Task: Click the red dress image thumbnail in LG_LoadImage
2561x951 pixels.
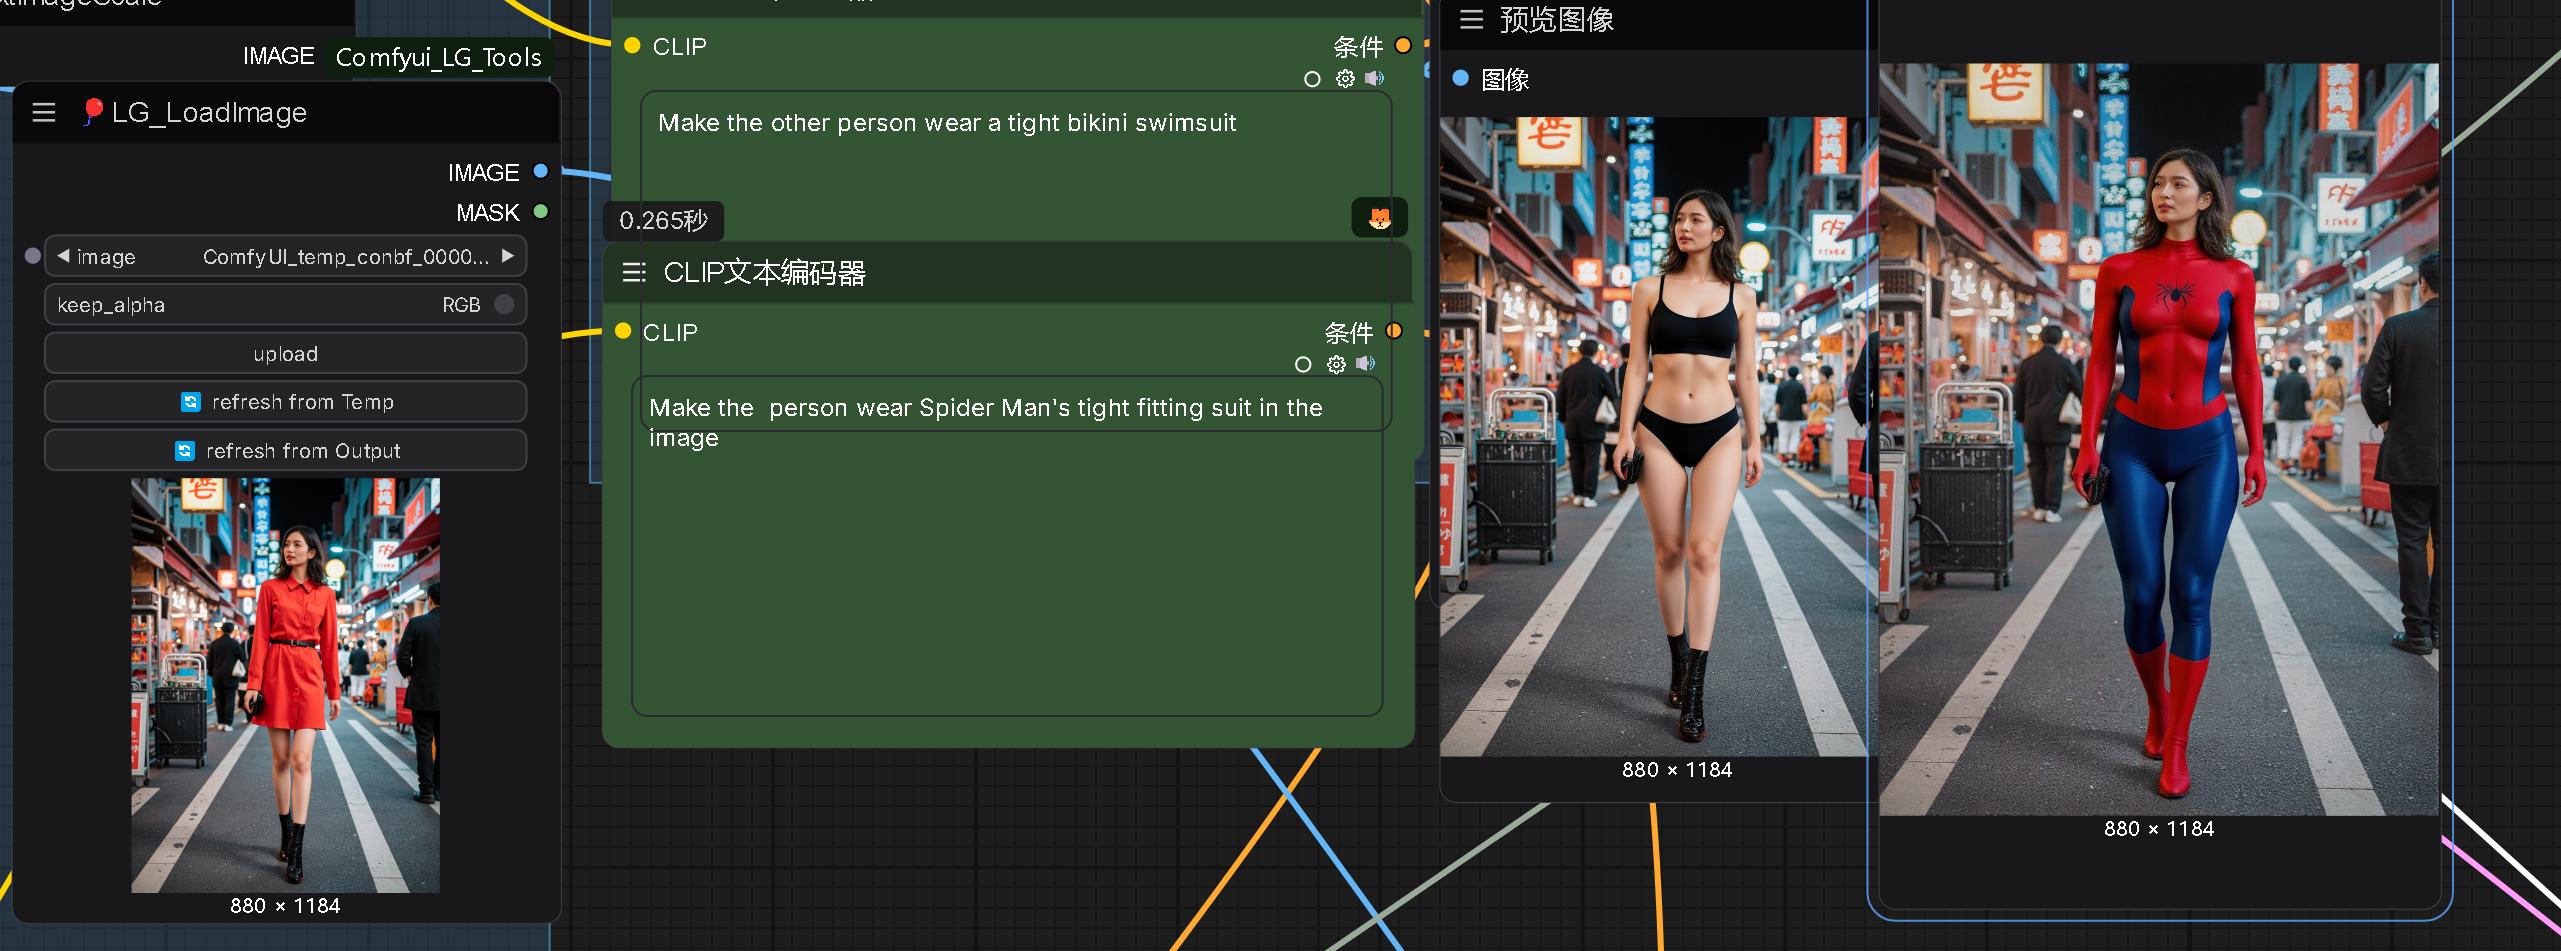Action: coord(285,685)
